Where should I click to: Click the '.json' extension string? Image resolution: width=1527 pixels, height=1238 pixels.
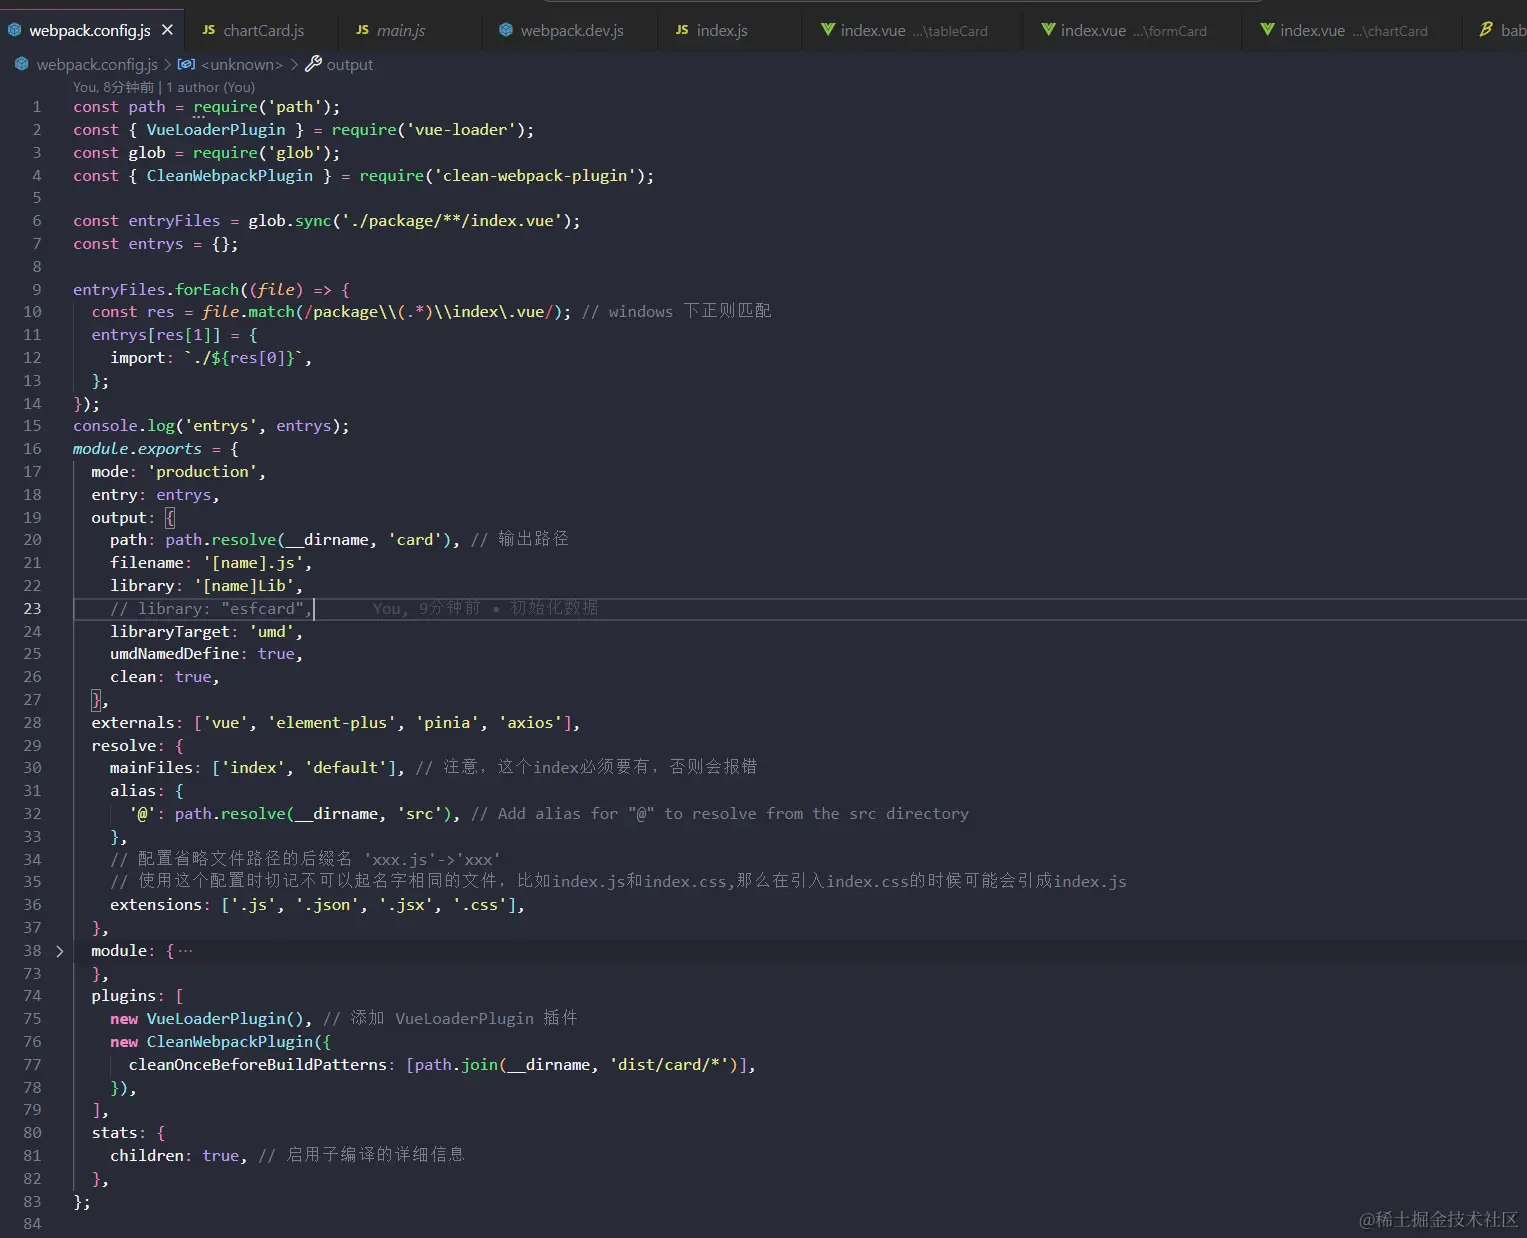pos(328,905)
